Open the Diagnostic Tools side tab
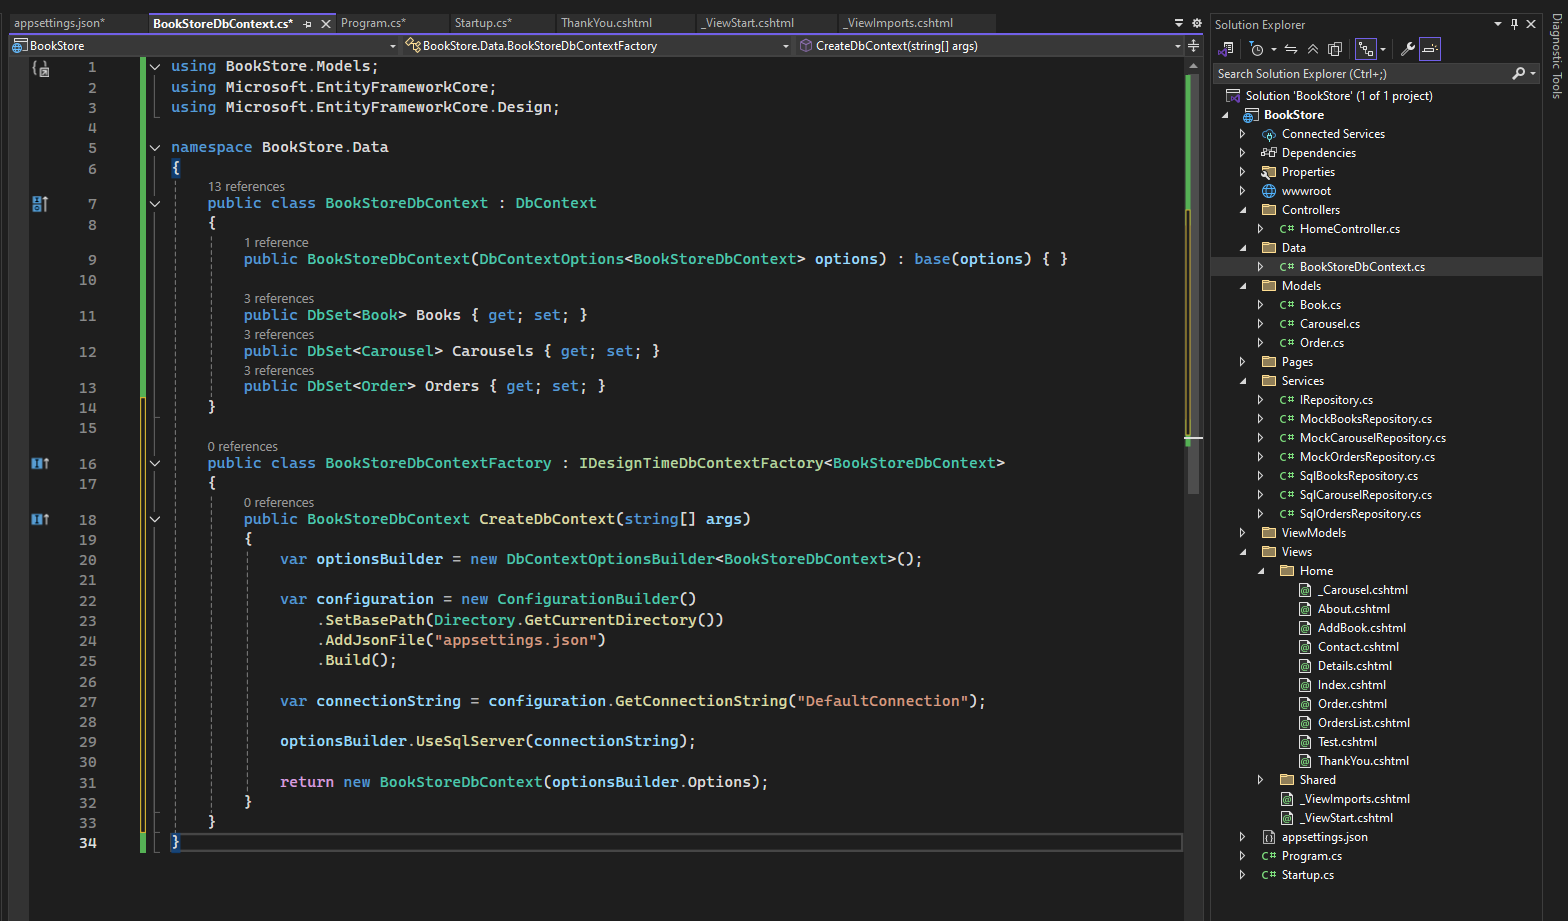The width and height of the screenshot is (1568, 921). [1557, 56]
